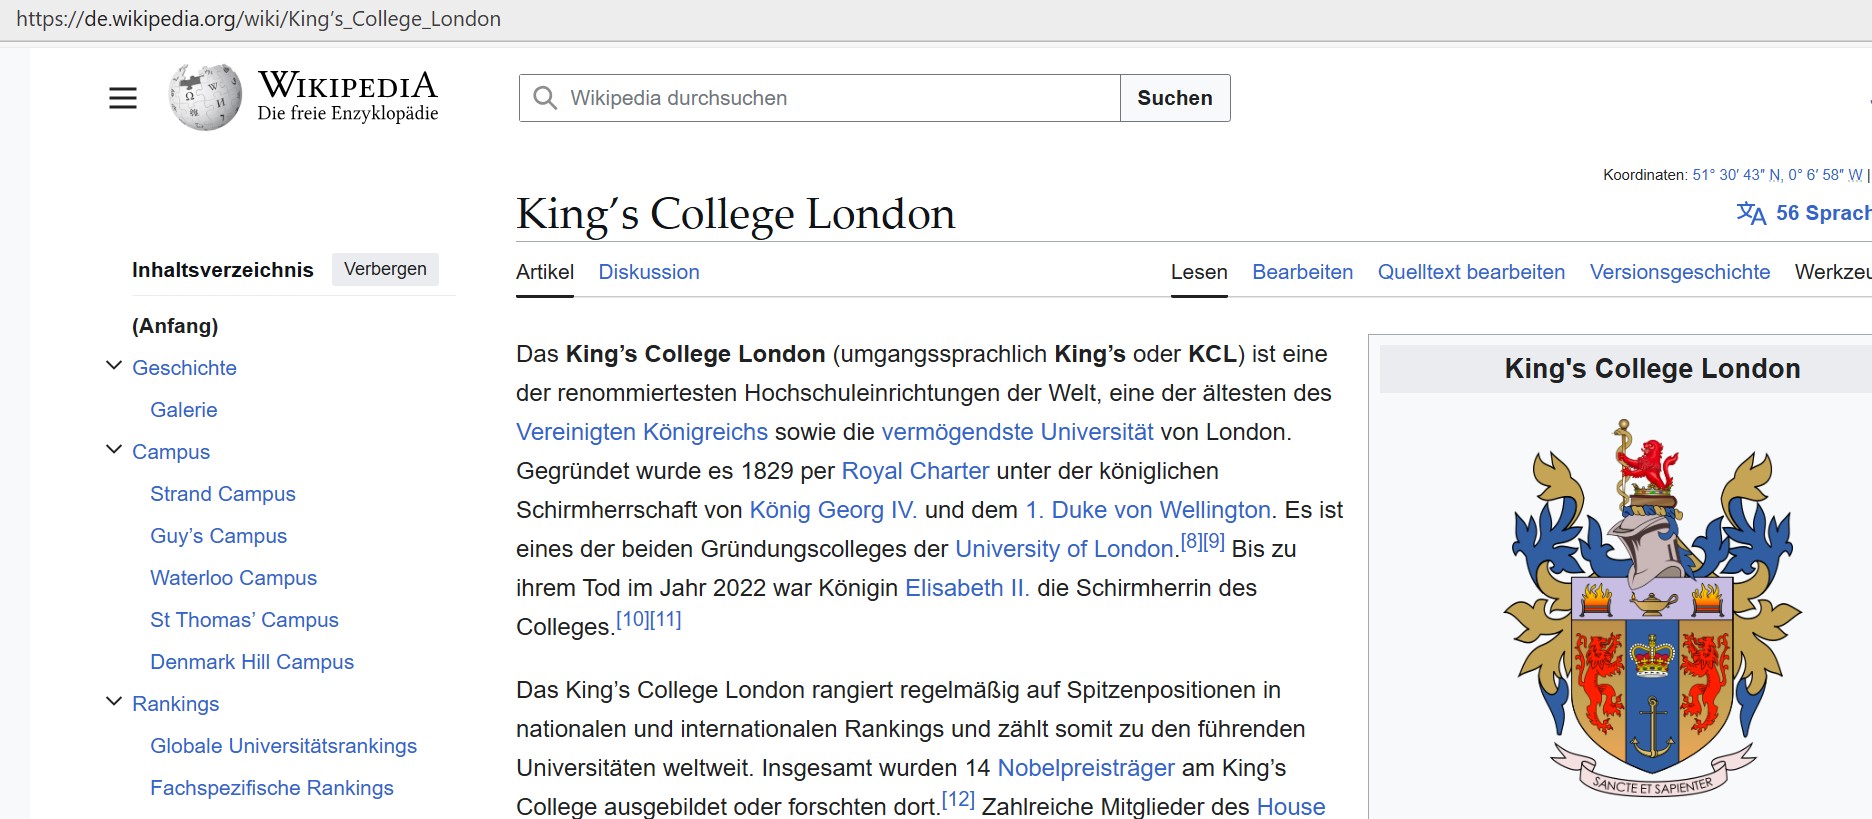The image size is (1872, 819).
Task: Collapse the Geschichte section chevron
Action: pos(114,366)
